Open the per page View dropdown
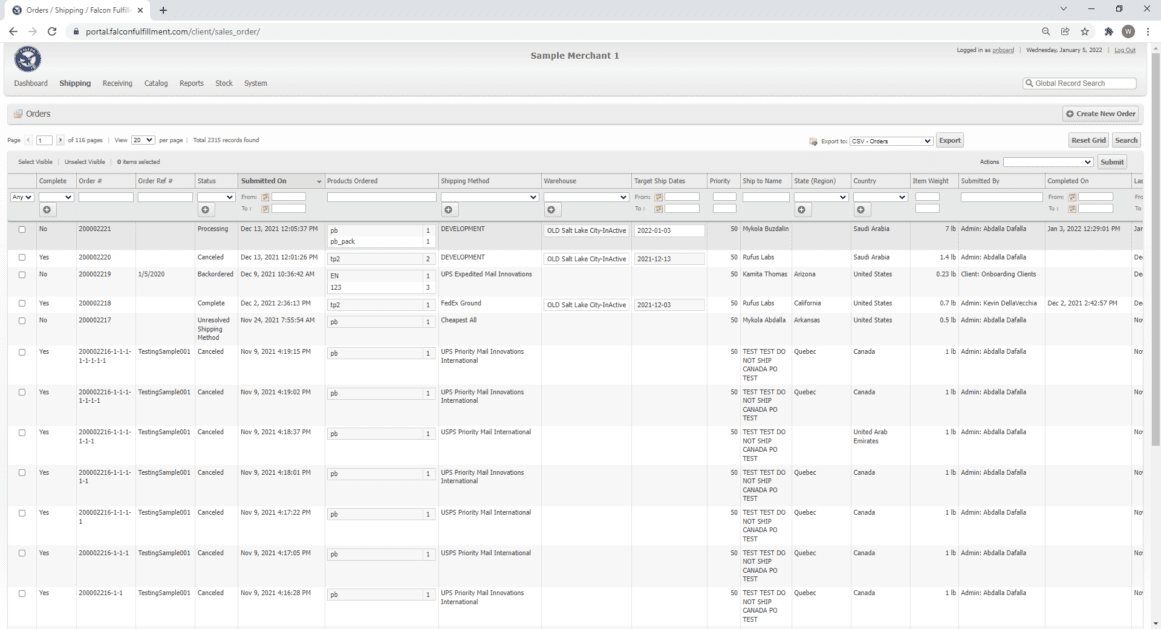This screenshot has height=629, width=1161. coord(142,140)
